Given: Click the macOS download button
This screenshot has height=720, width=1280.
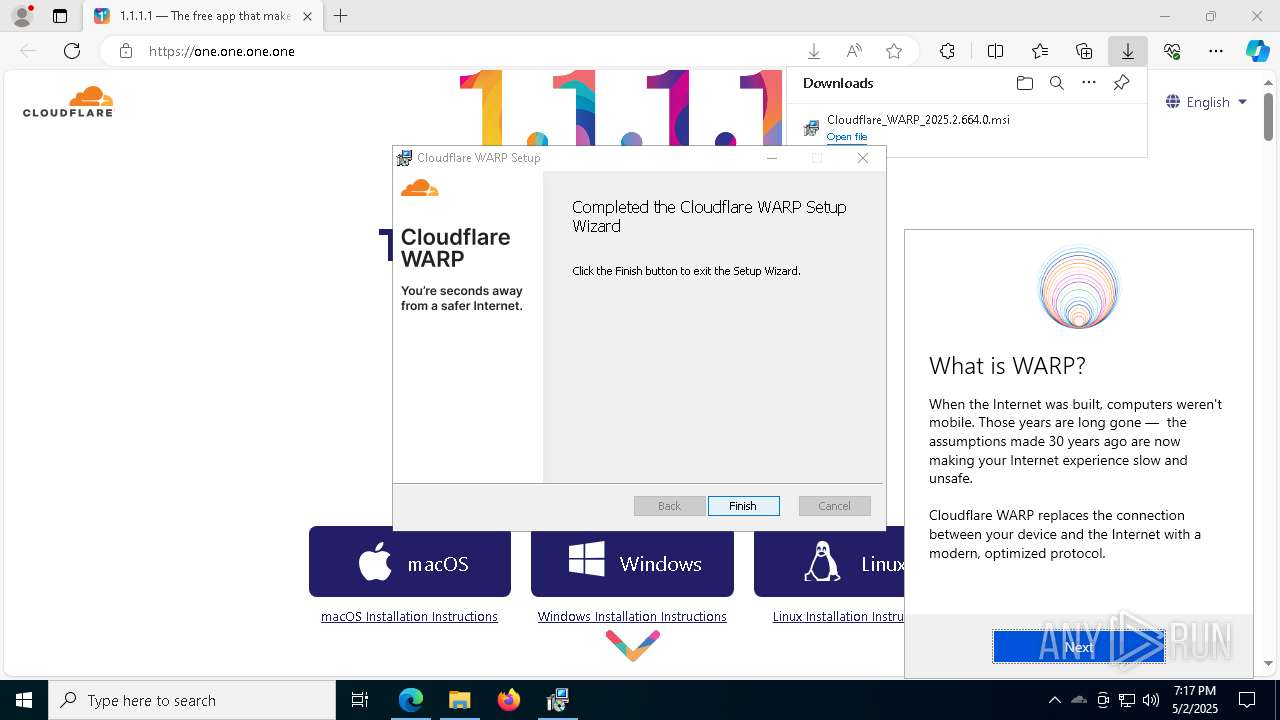Looking at the screenshot, I should (410, 563).
